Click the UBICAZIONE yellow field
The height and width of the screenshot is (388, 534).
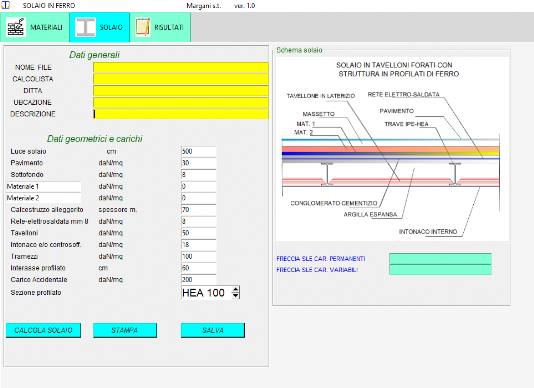pyautogui.click(x=181, y=102)
